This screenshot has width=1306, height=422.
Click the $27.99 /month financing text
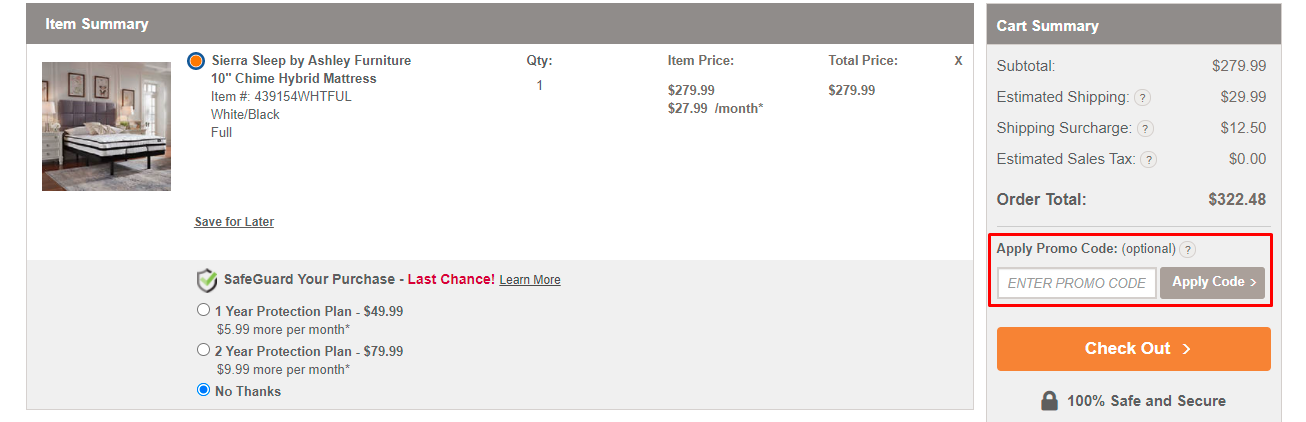pyautogui.click(x=715, y=108)
